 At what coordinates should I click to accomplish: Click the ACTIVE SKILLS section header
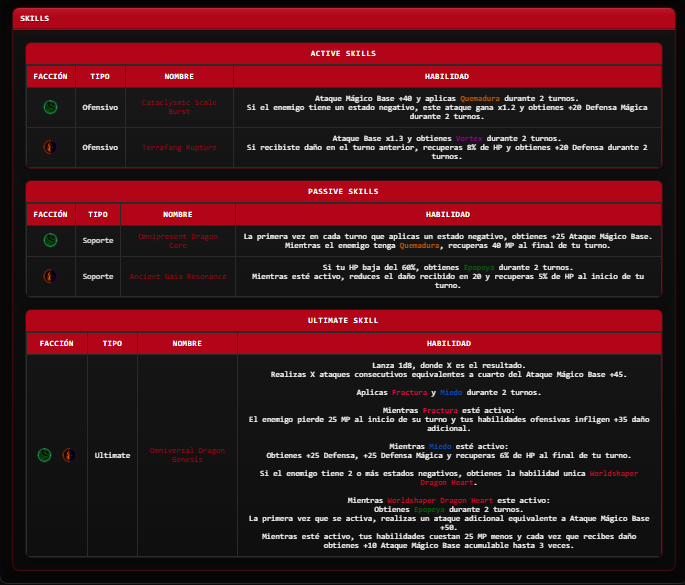(x=343, y=53)
